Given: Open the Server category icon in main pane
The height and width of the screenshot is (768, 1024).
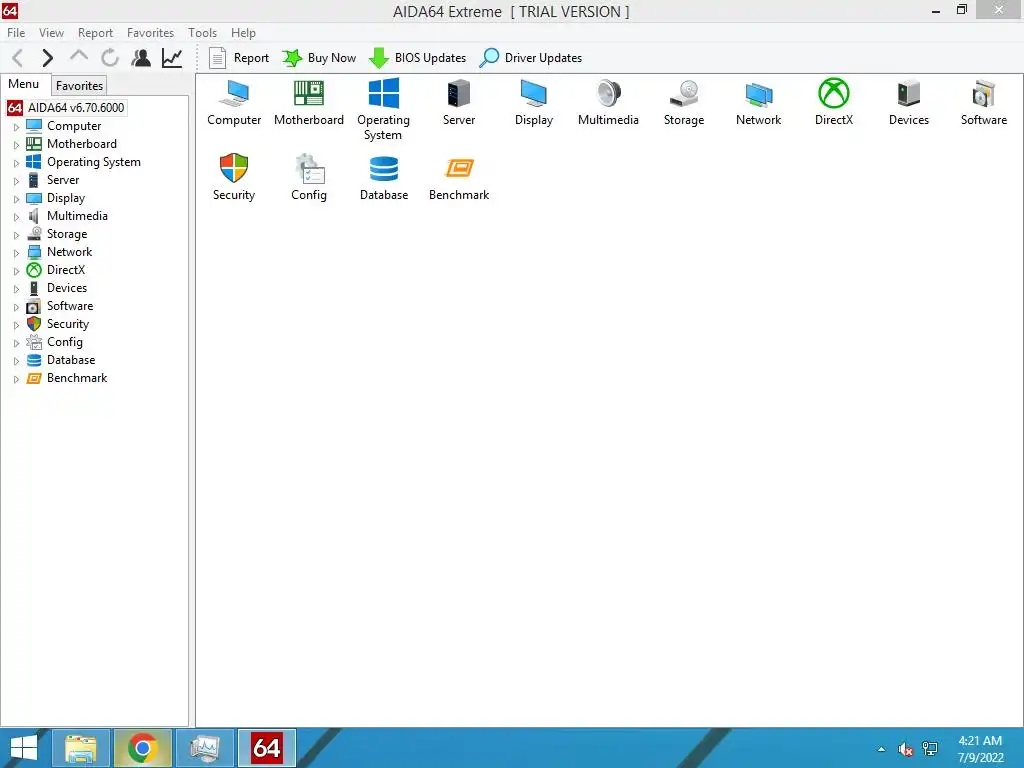Looking at the screenshot, I should coord(458,103).
